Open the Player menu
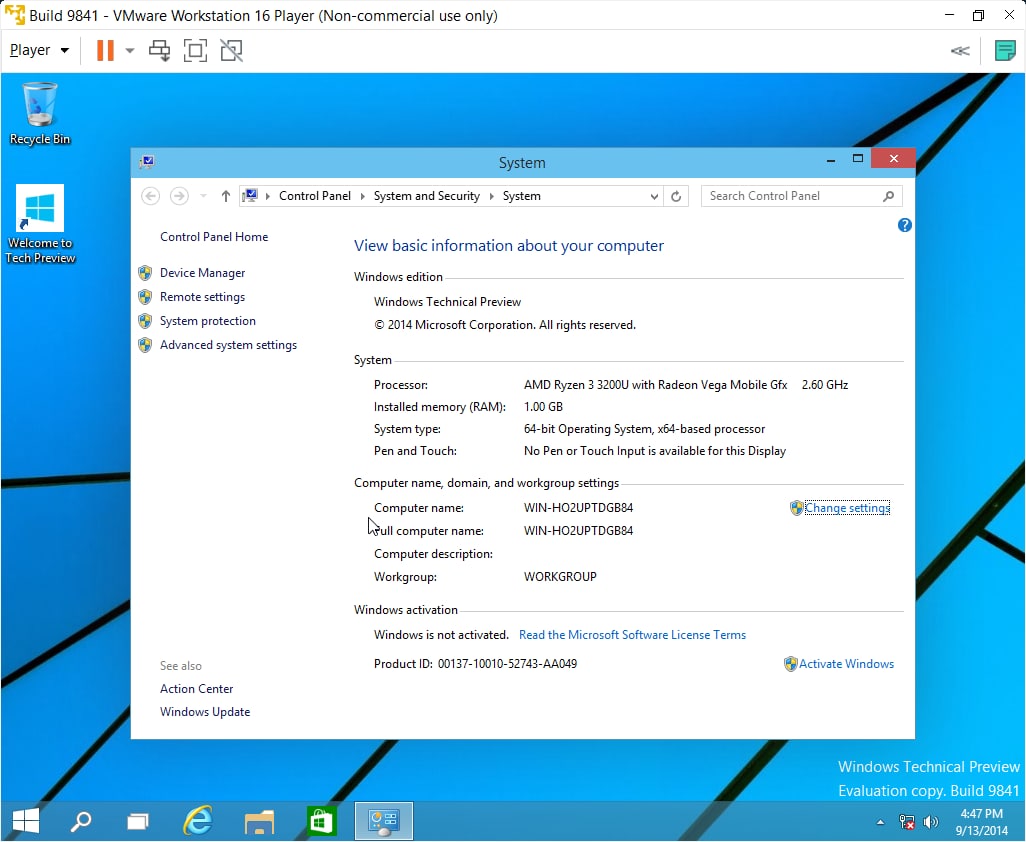This screenshot has width=1026, height=842. coord(39,50)
